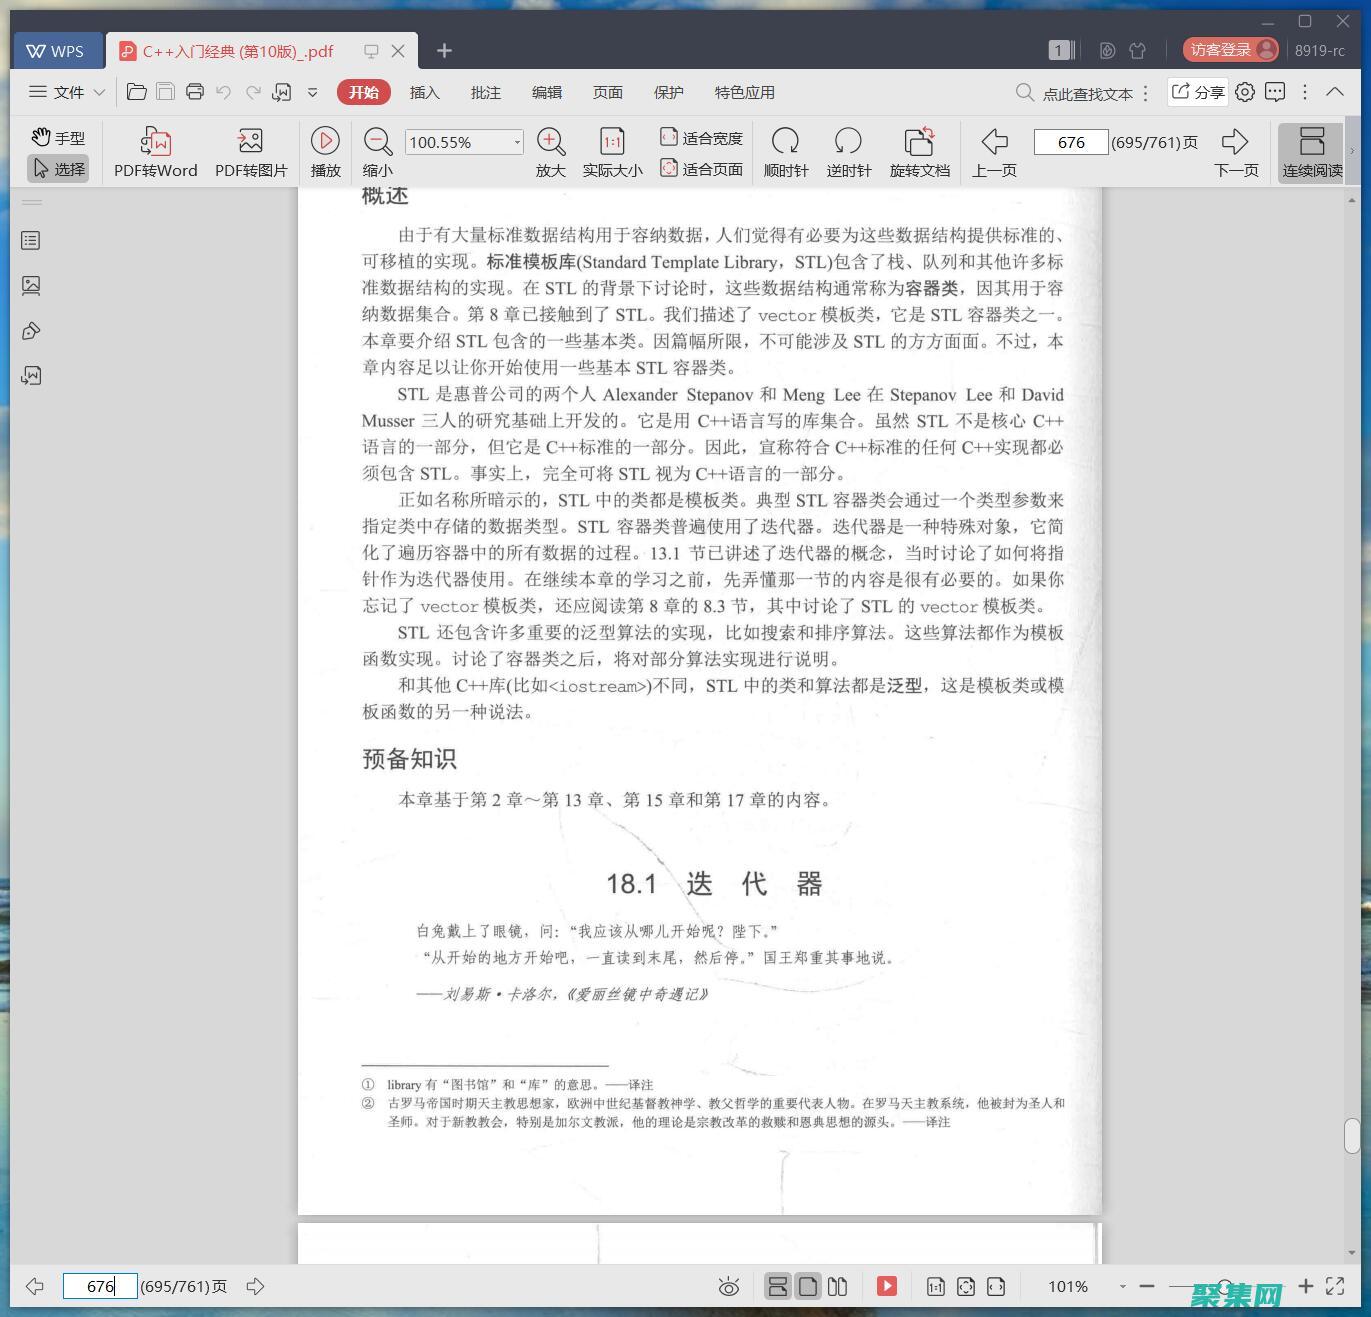The width and height of the screenshot is (1371, 1317).
Task: Switch to the 批注 ribbon tab
Action: tap(486, 92)
